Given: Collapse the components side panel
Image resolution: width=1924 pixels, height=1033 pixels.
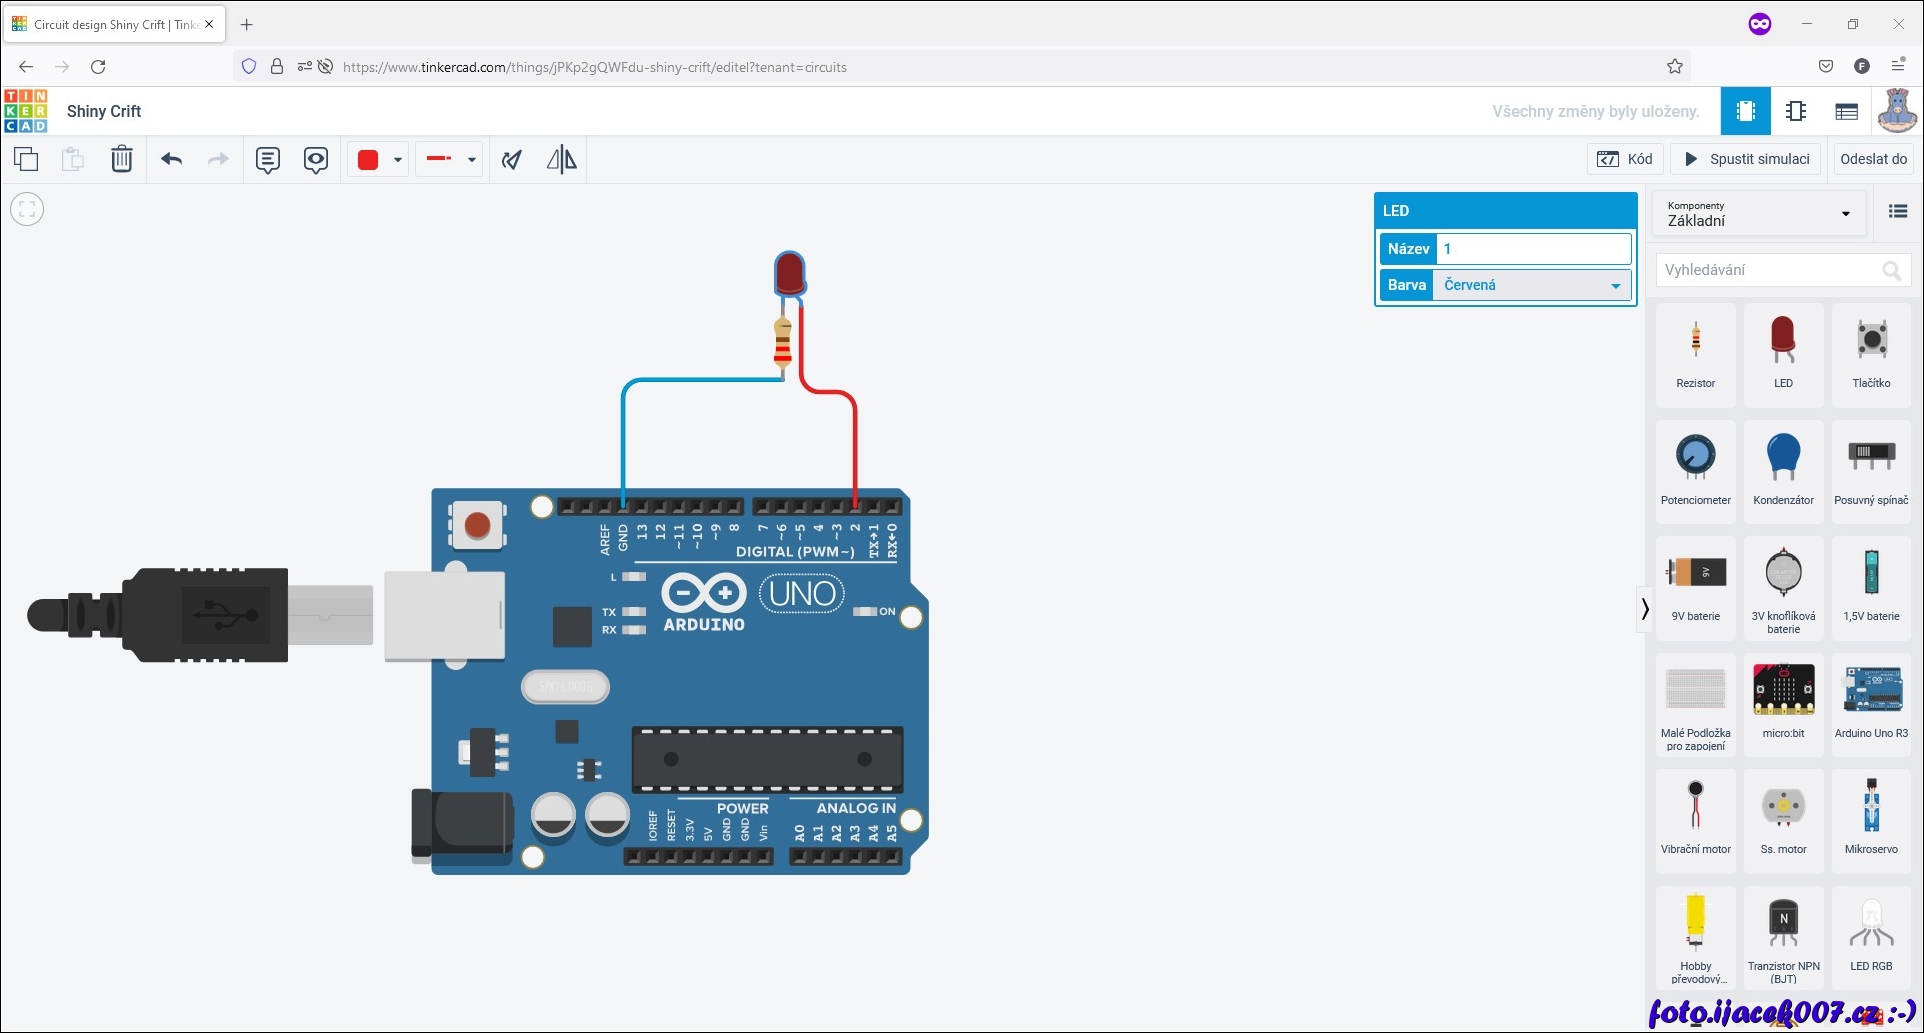Looking at the screenshot, I should tap(1645, 609).
